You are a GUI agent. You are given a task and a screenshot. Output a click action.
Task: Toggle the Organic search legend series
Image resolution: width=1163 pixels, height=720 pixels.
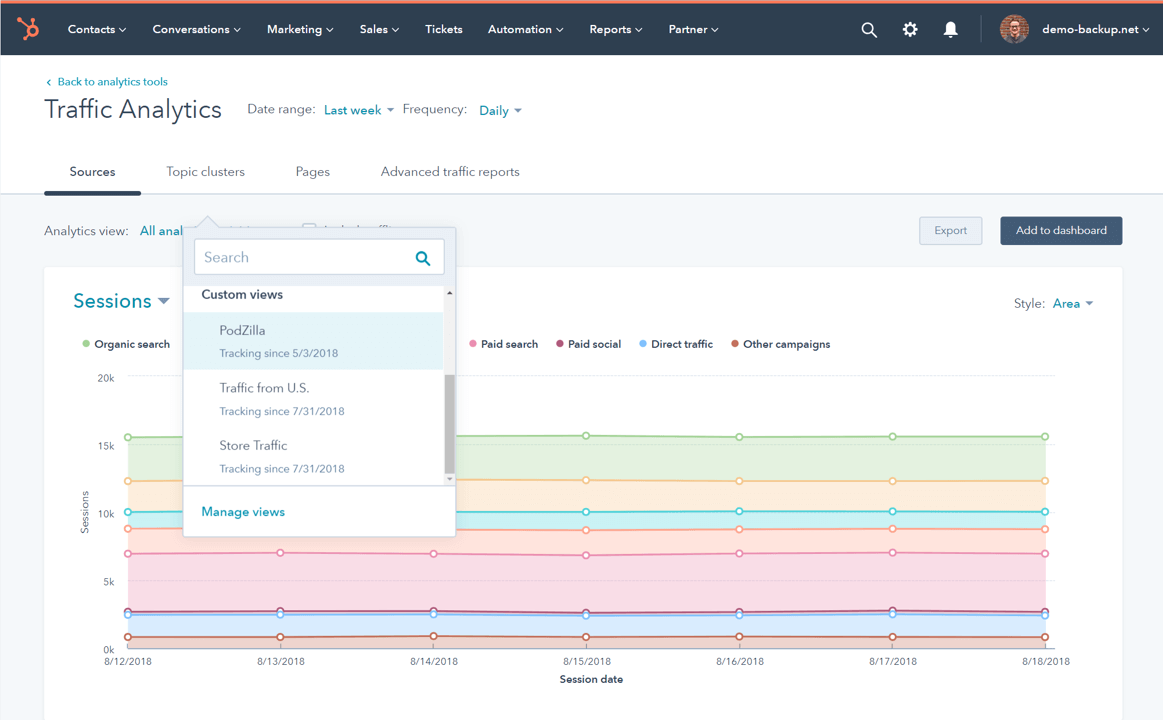tap(131, 344)
